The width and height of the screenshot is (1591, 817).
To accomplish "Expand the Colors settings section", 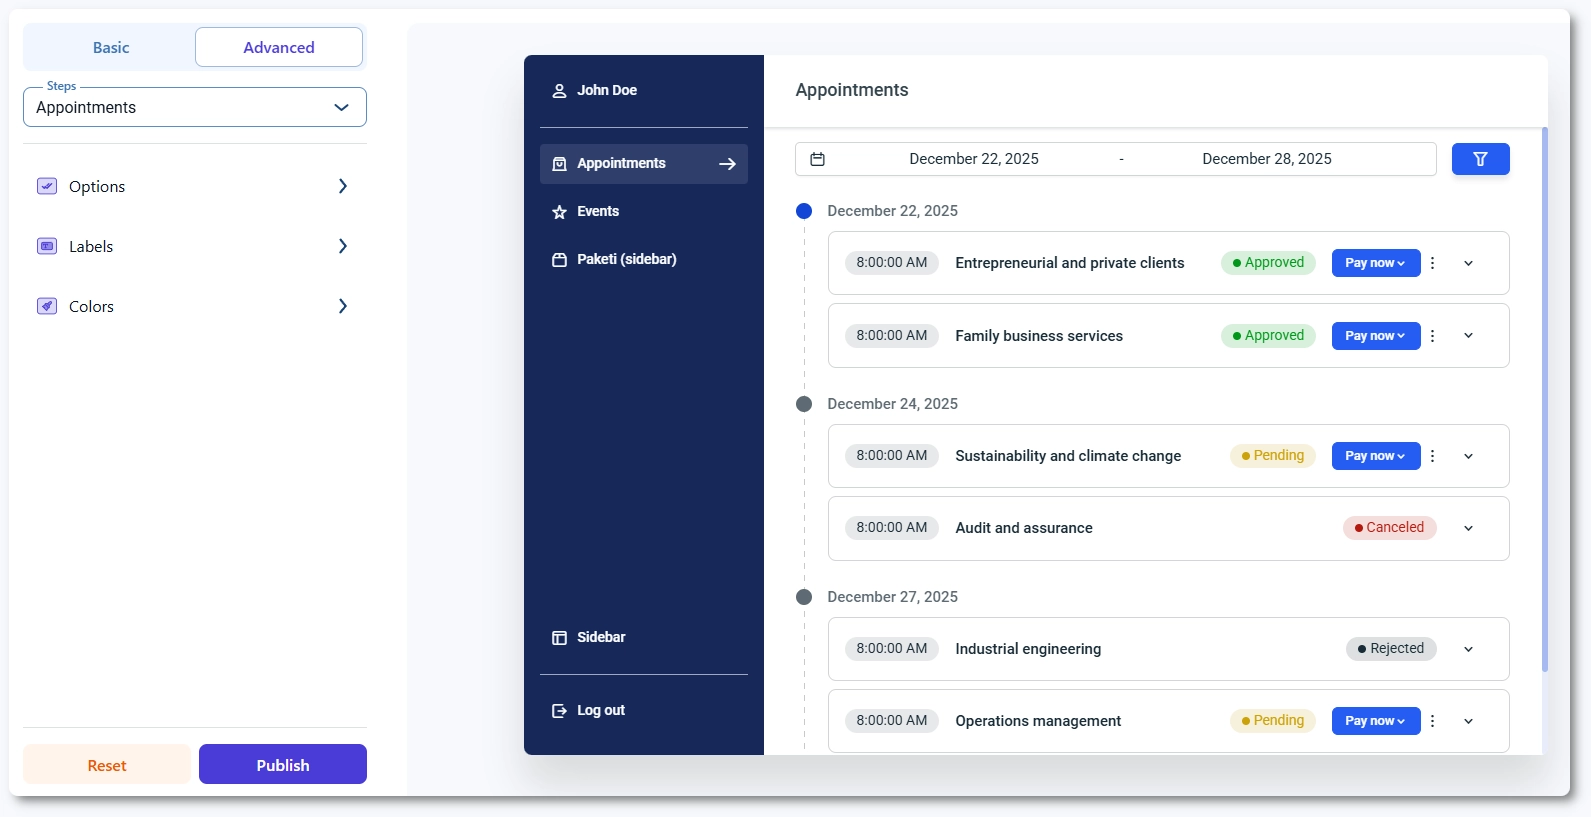I will pos(194,307).
